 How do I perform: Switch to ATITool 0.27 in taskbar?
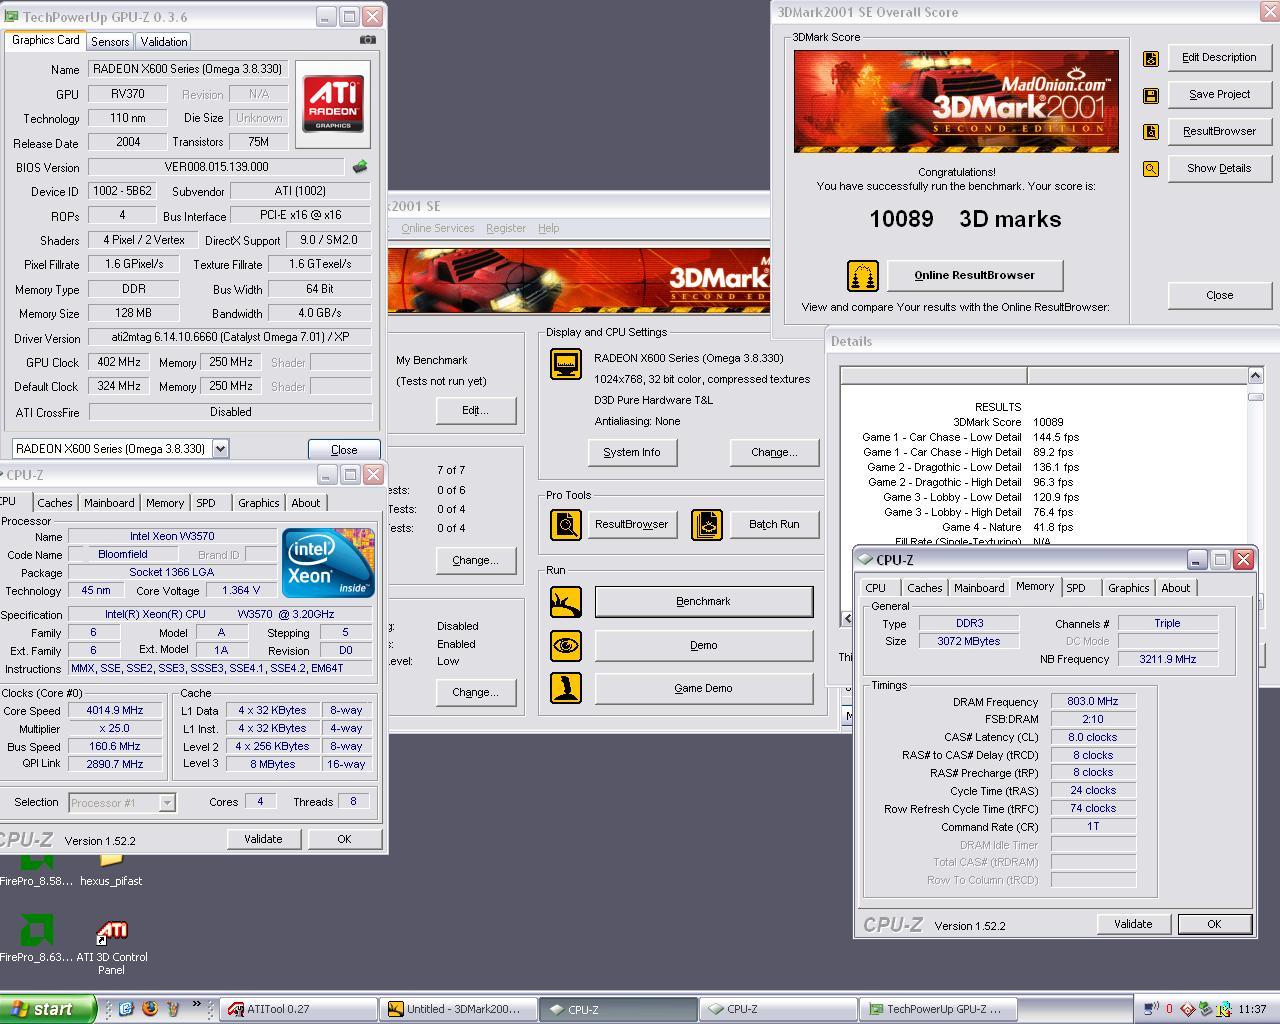pyautogui.click(x=299, y=1009)
